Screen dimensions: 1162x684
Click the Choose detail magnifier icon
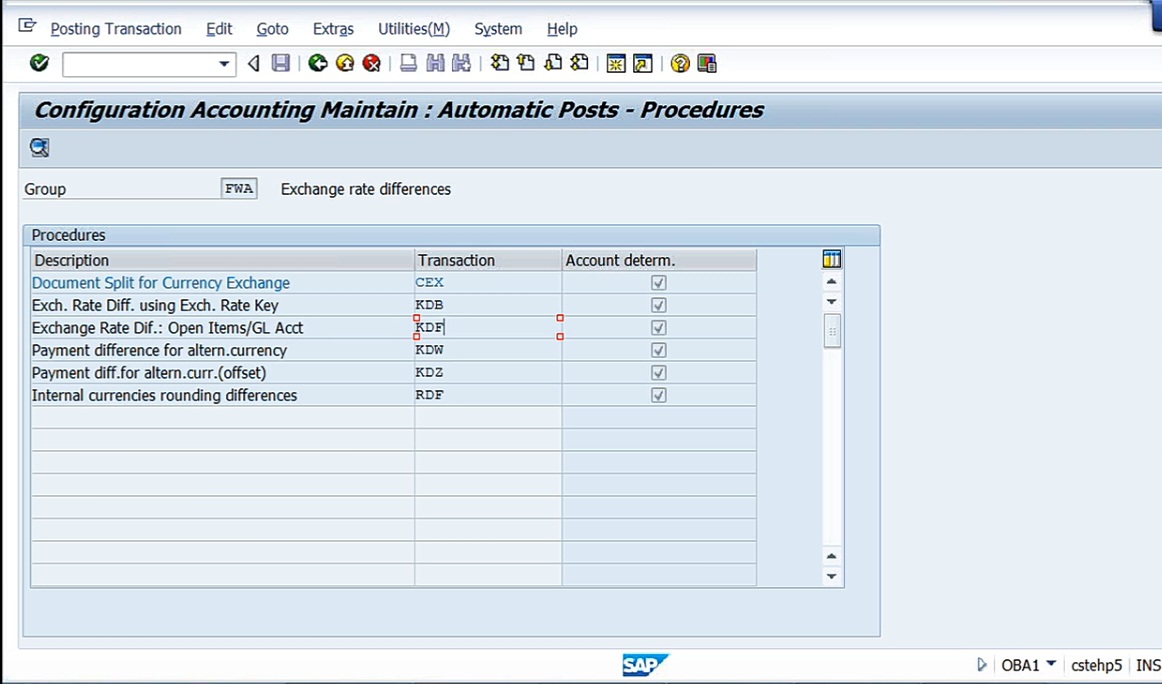pos(39,147)
